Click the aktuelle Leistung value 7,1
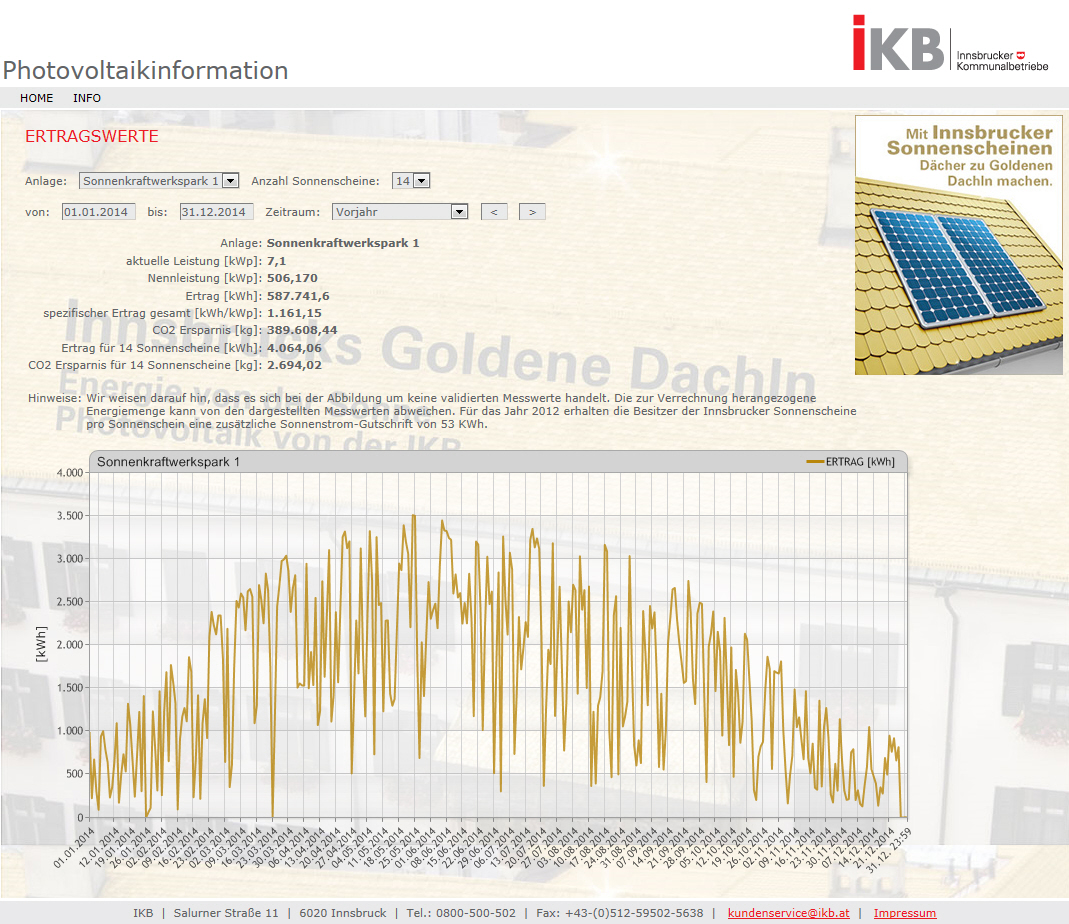 pyautogui.click(x=276, y=261)
